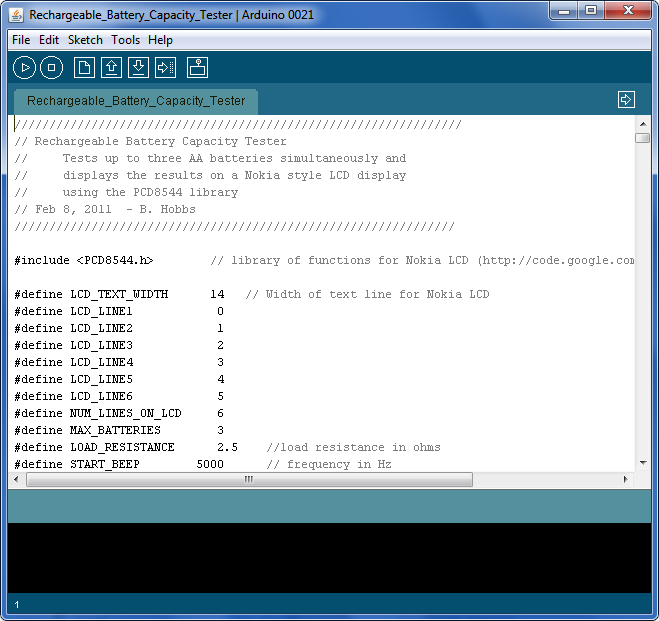Click the horizontal scrollbar thumb
Screen dimensions: 659x621
(x=249, y=479)
